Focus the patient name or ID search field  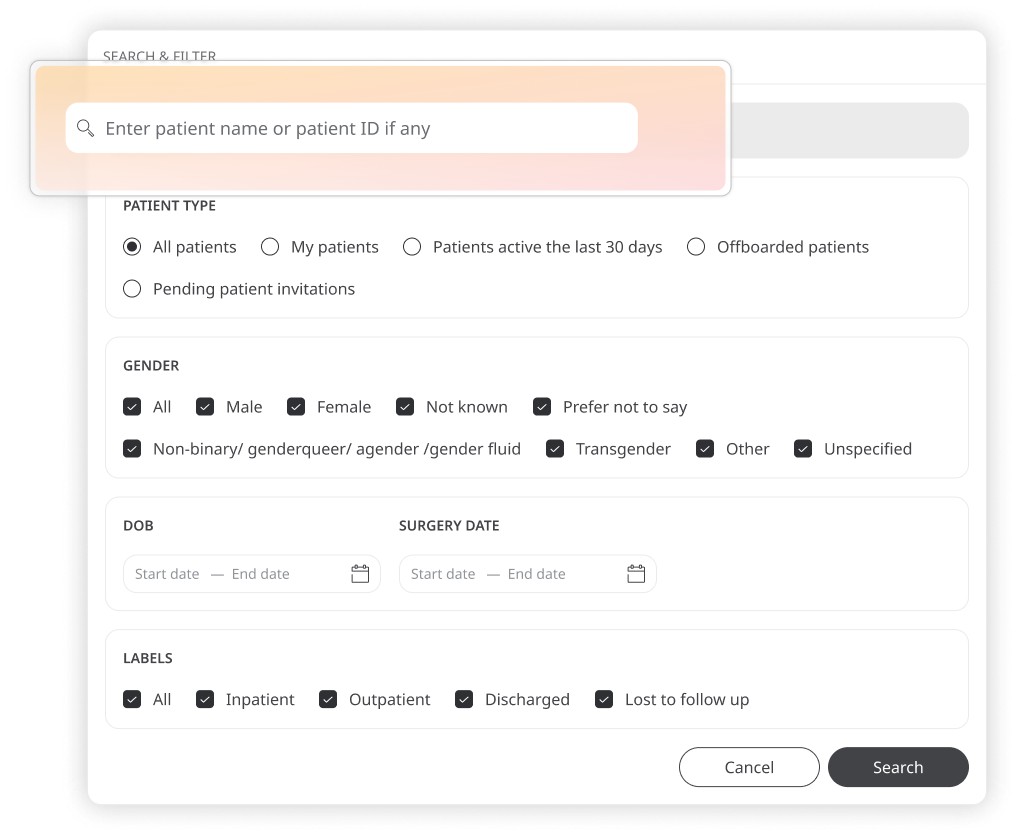point(352,128)
